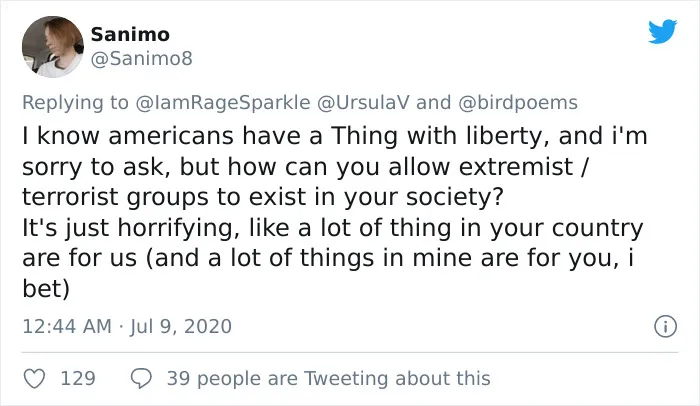
Task: Click the 12:44 AM timestamp
Action: click(x=67, y=326)
